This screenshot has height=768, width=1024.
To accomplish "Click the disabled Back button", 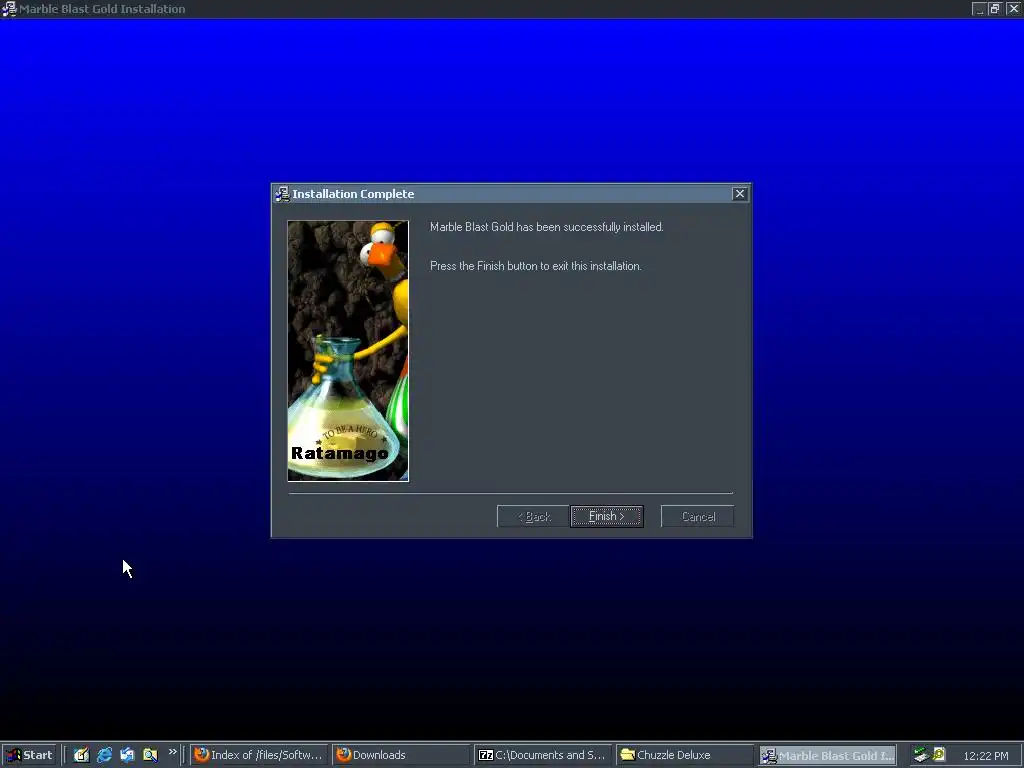I will (x=533, y=517).
